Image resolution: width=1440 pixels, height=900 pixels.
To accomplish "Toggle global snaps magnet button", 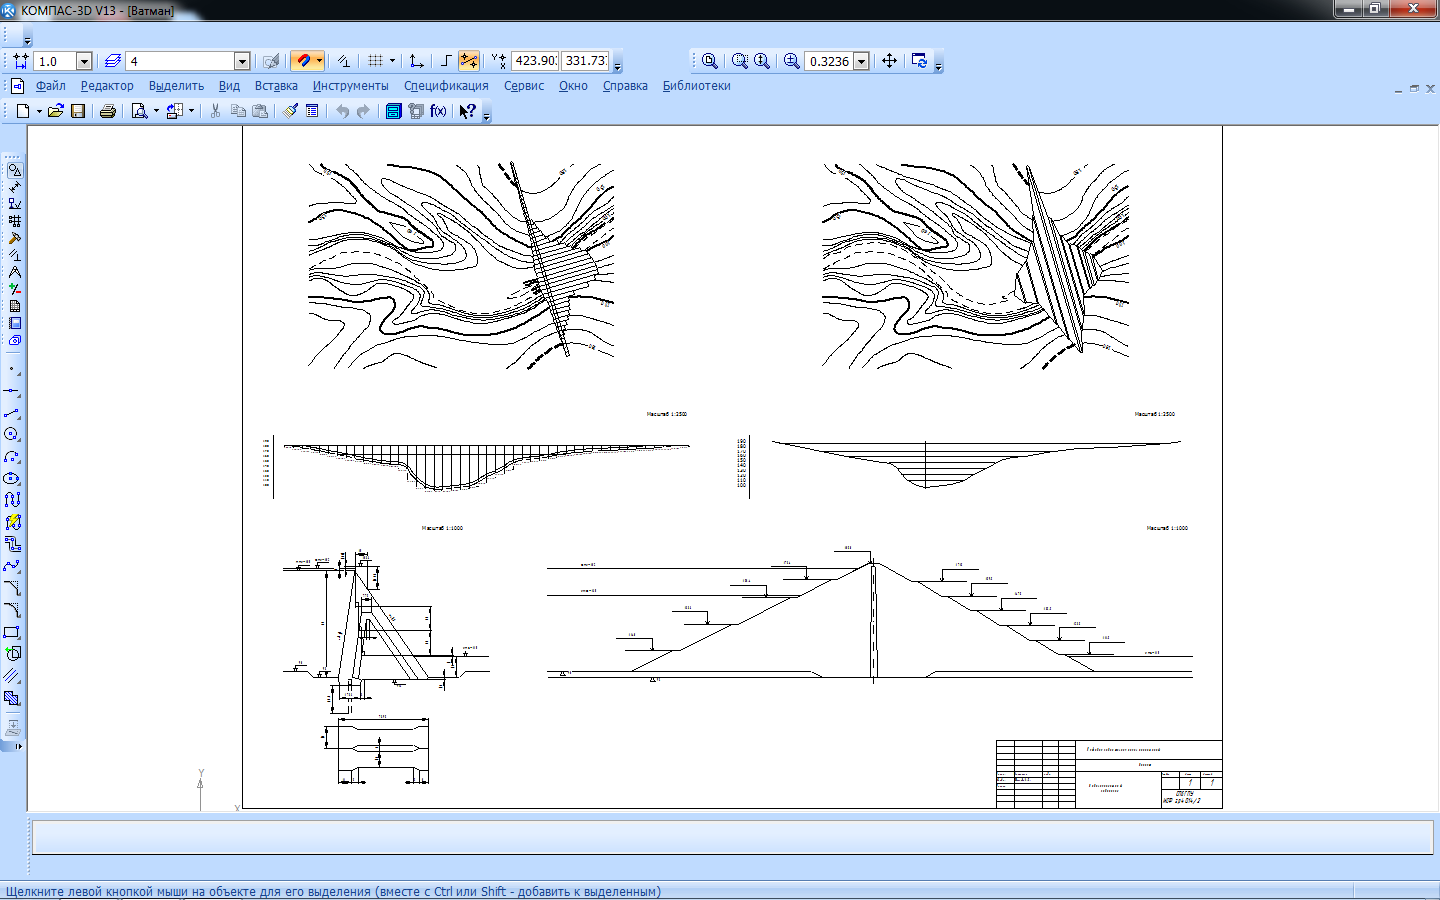I will (303, 61).
